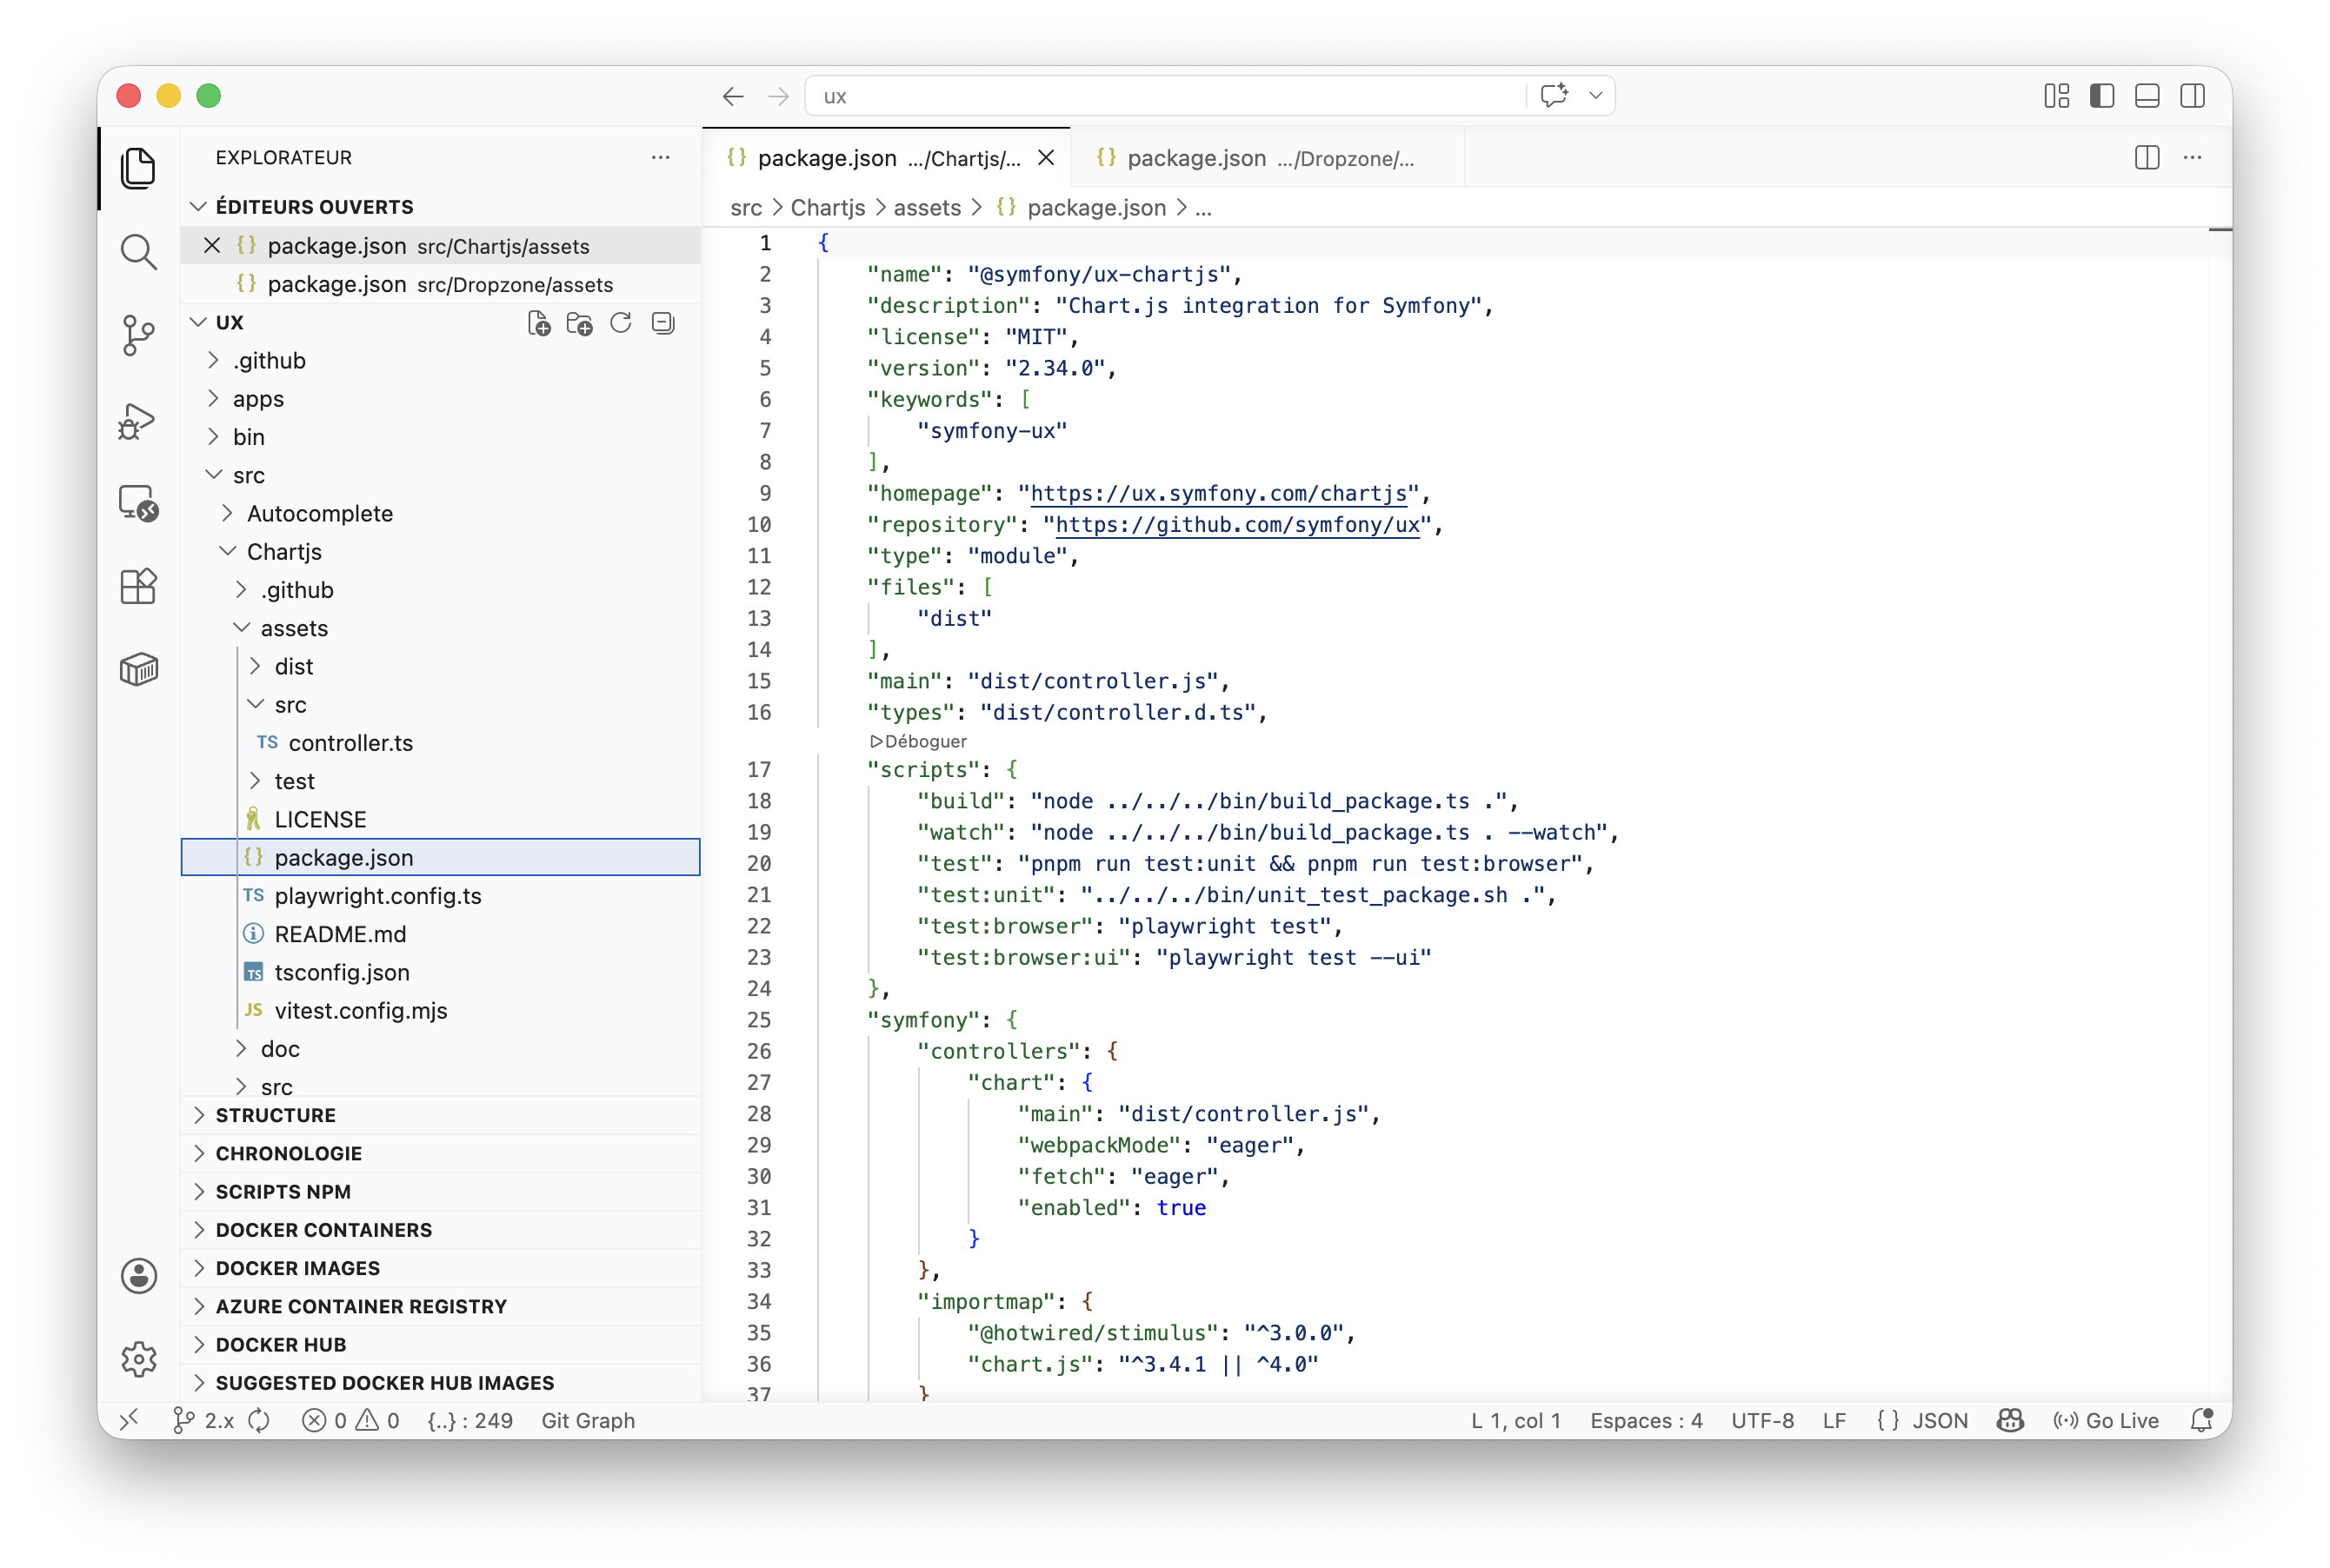Open the Manage settings gear
The height and width of the screenshot is (1568, 2330).
tap(138, 1359)
